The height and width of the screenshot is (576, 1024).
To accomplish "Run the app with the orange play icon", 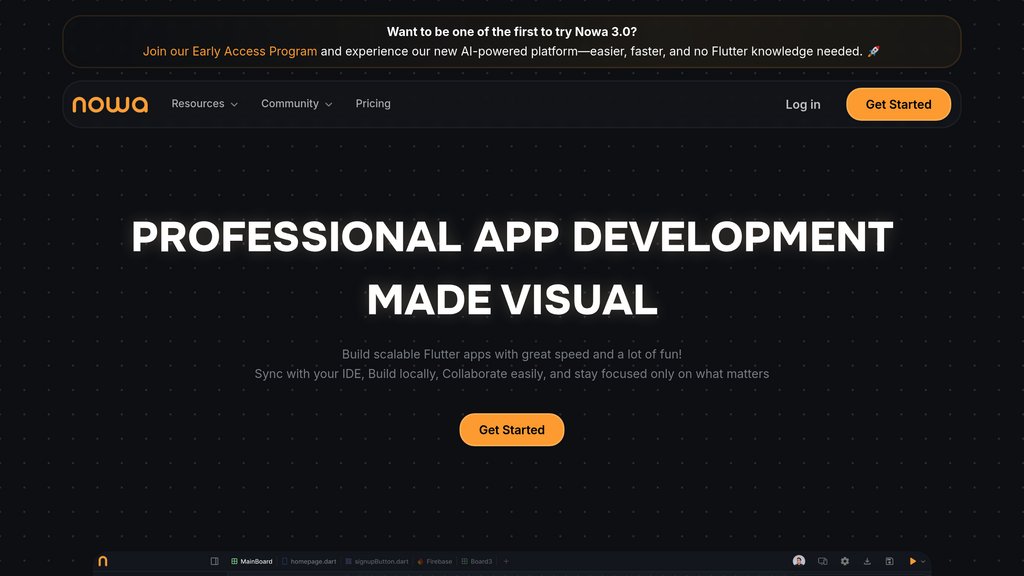I will [912, 561].
